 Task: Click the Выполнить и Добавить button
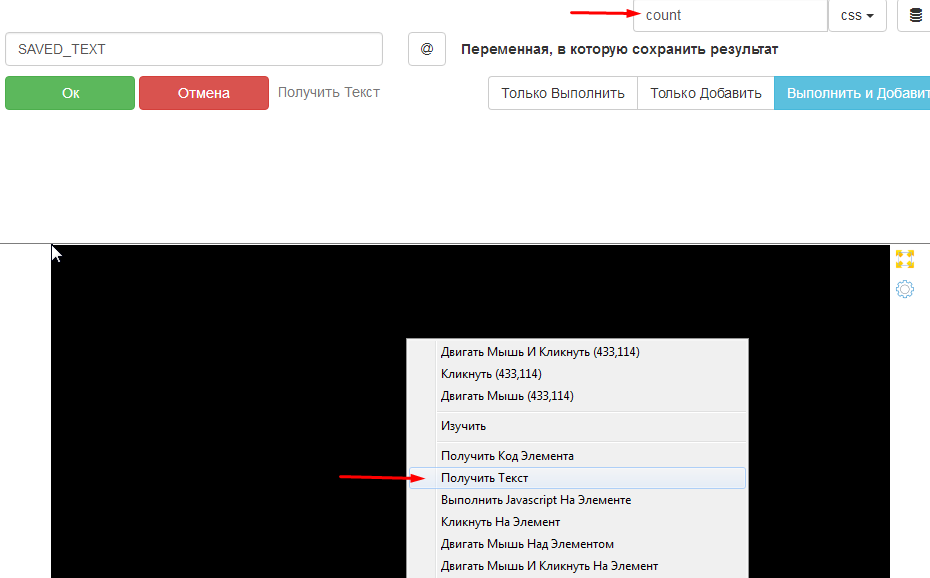point(852,93)
